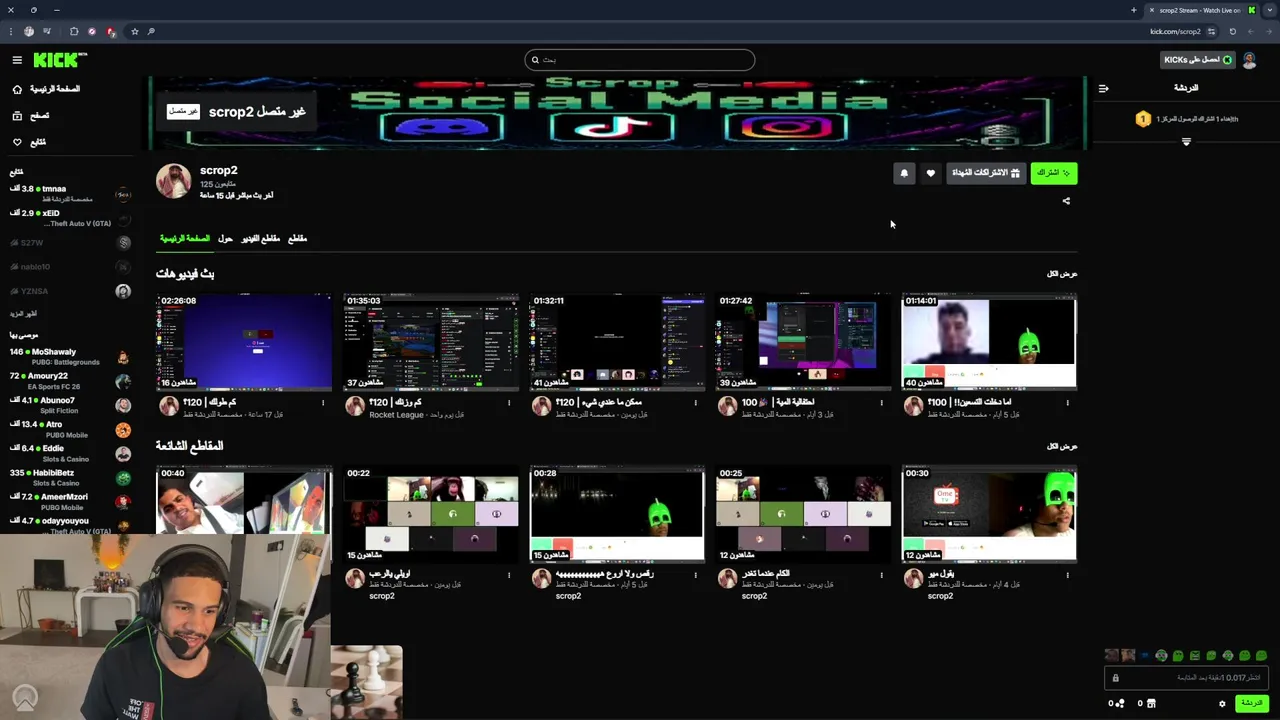This screenshot has width=1280, height=720.
Task: Open the 00:22 clip thumbnail
Action: (431, 513)
